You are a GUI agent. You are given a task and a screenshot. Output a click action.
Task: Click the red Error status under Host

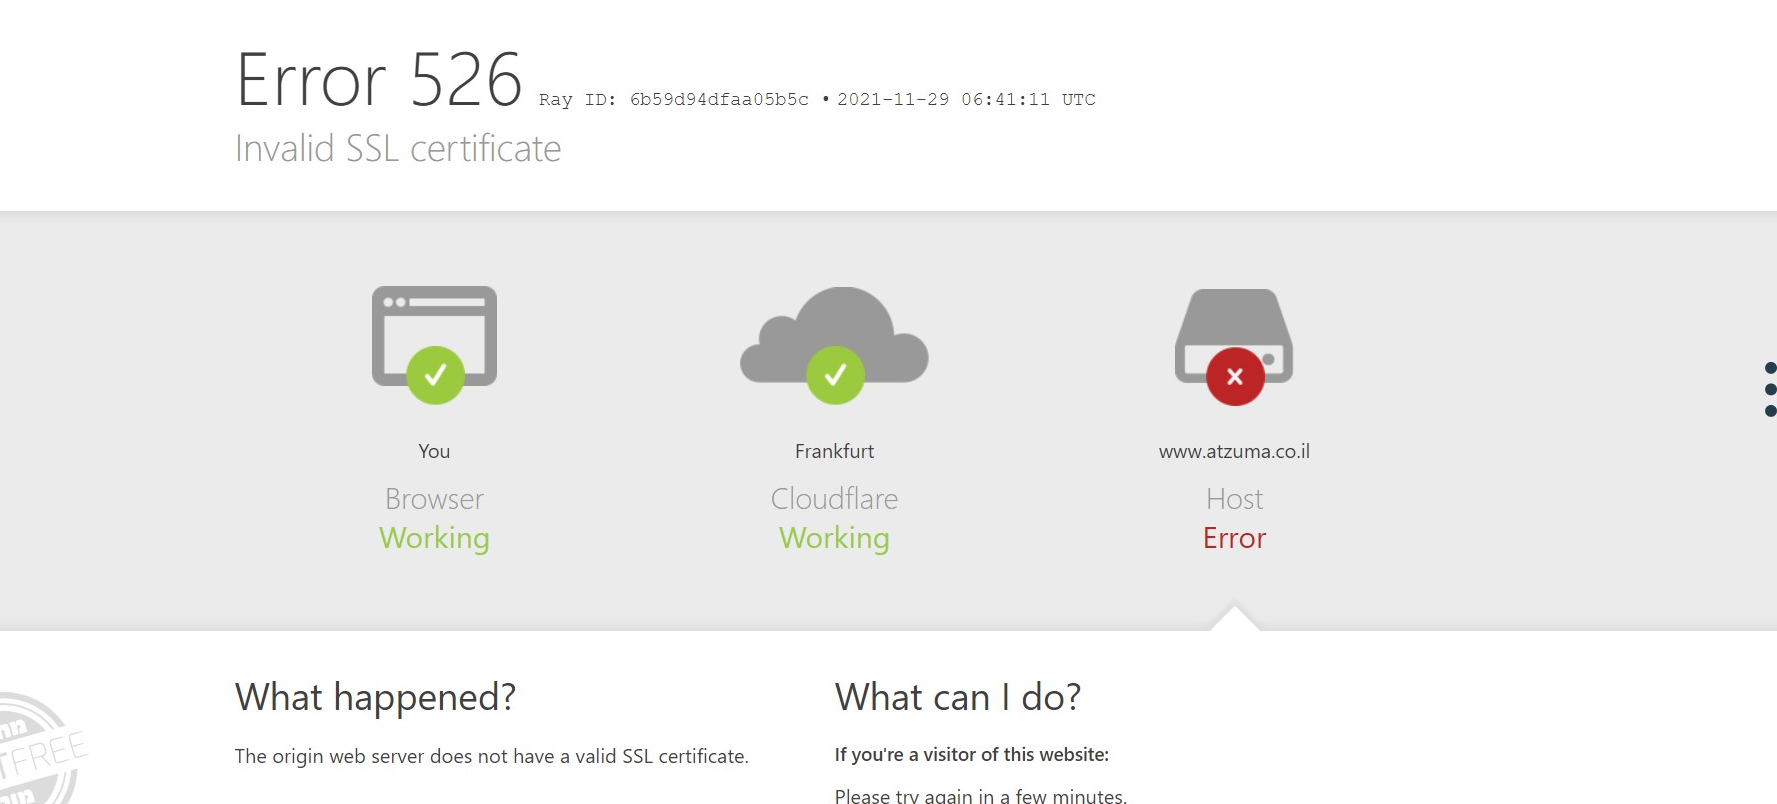pyautogui.click(x=1234, y=538)
